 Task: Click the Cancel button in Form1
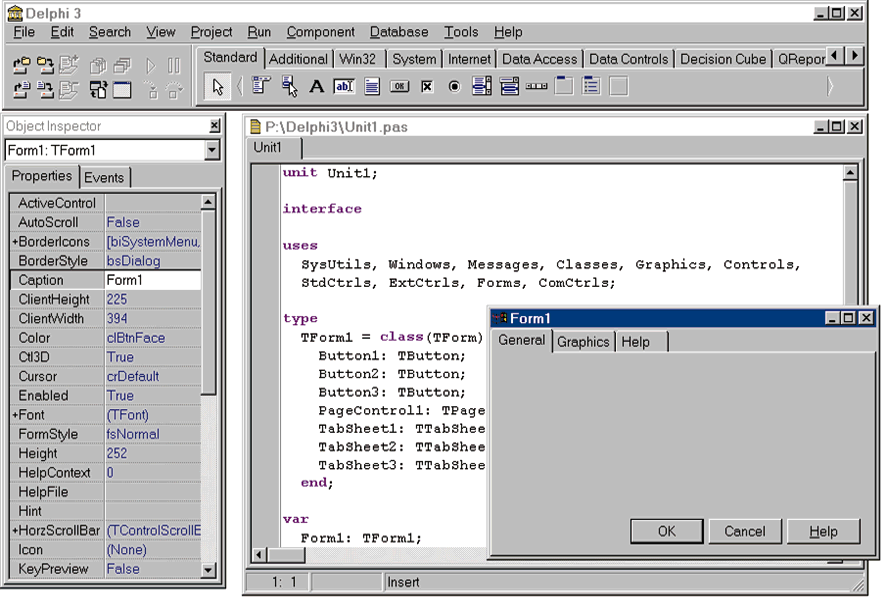(745, 531)
